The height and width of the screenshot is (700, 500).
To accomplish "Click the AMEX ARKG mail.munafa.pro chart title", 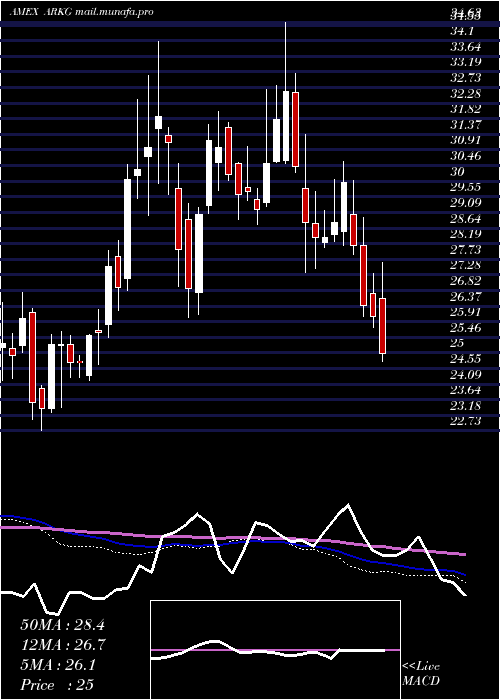I will [81, 12].
